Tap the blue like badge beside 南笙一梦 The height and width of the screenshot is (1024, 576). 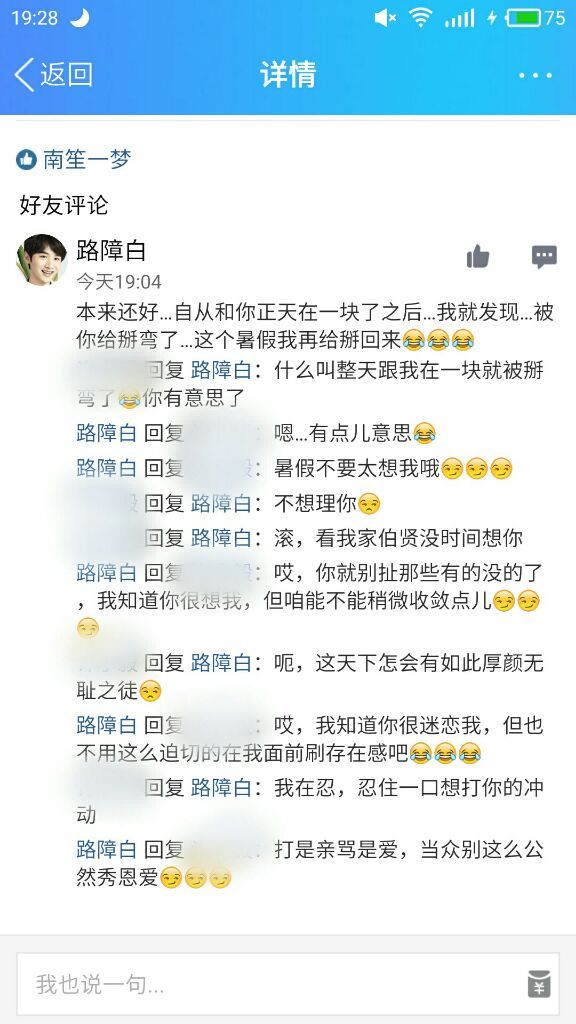(26, 159)
